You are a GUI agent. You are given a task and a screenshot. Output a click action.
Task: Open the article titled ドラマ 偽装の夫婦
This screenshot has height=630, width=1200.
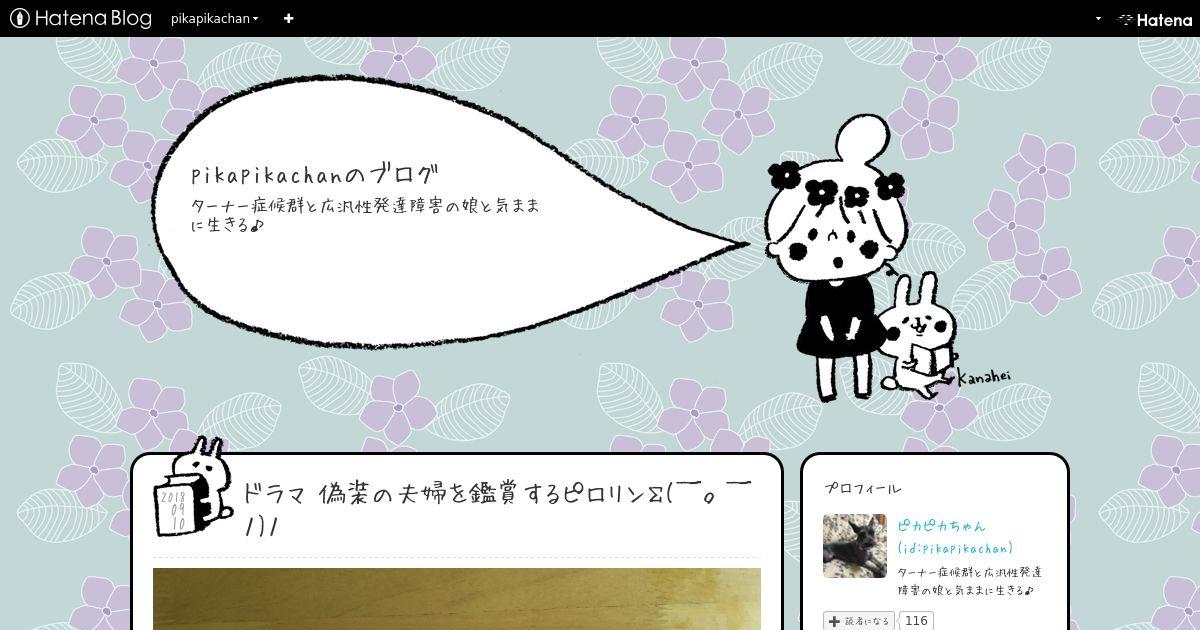[496, 508]
